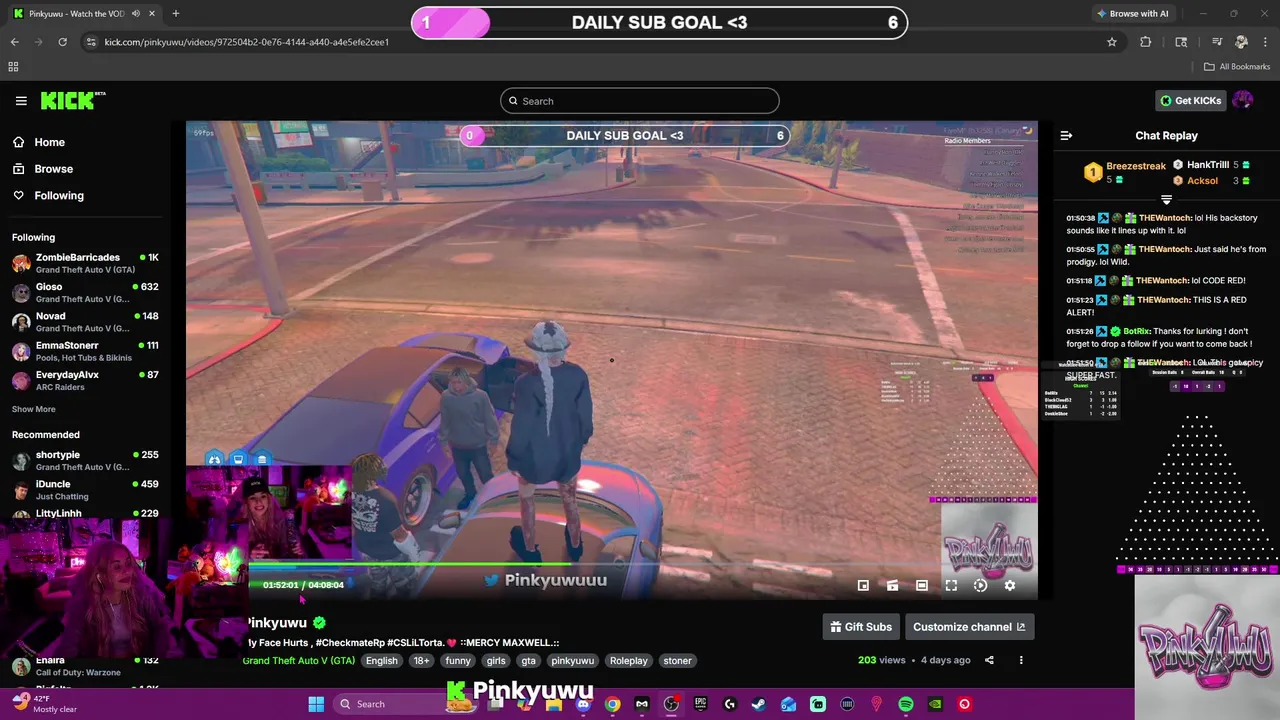1280x720 pixels.
Task: Open EverydayAlvx channel in sidebar
Action: (x=85, y=380)
